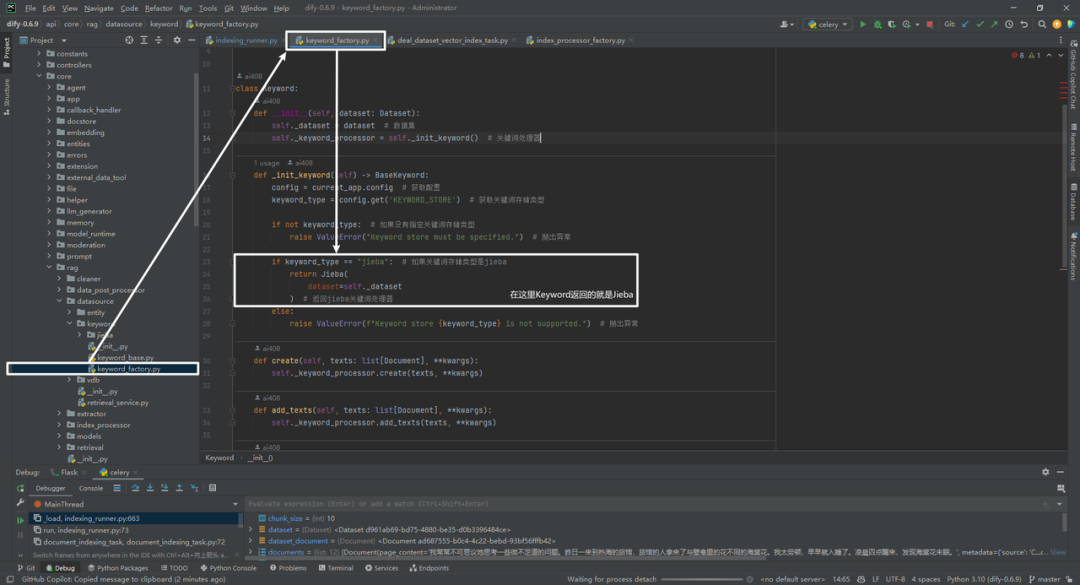Switch to the indexing_runner.py editor tab
This screenshot has width=1080, height=585.
pos(242,41)
